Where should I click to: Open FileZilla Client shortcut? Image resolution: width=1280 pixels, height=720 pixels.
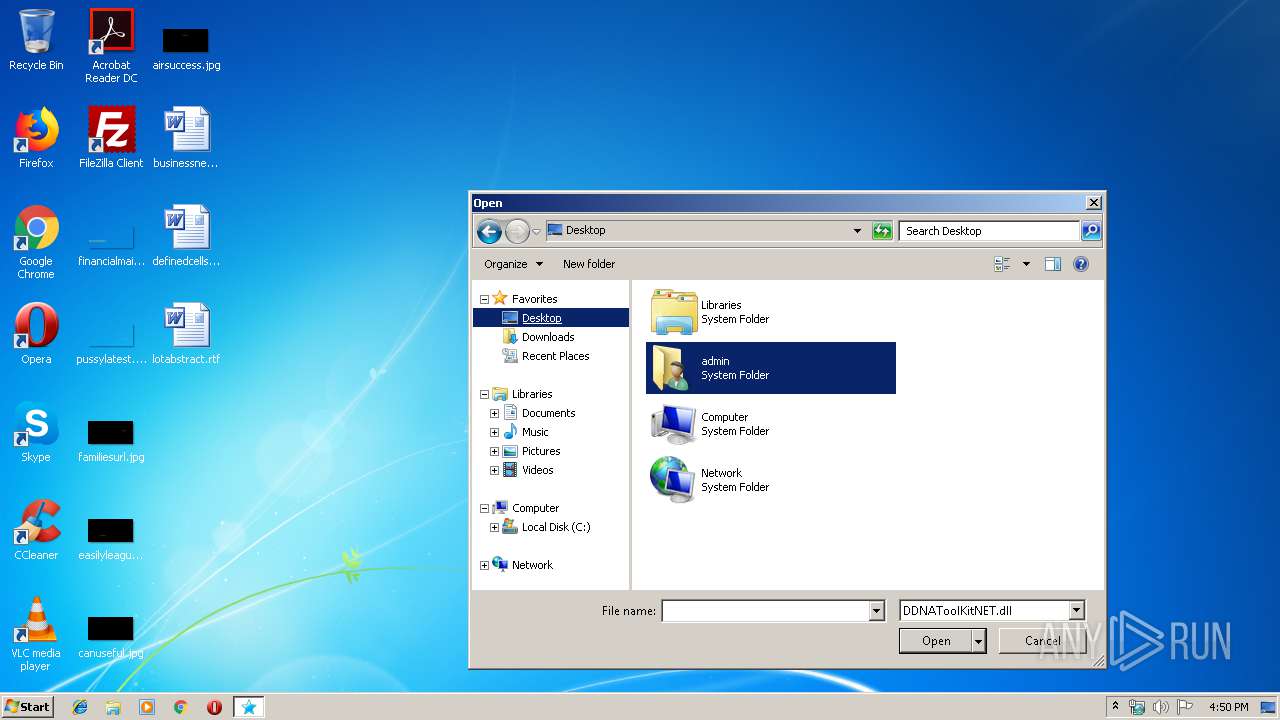pyautogui.click(x=111, y=138)
